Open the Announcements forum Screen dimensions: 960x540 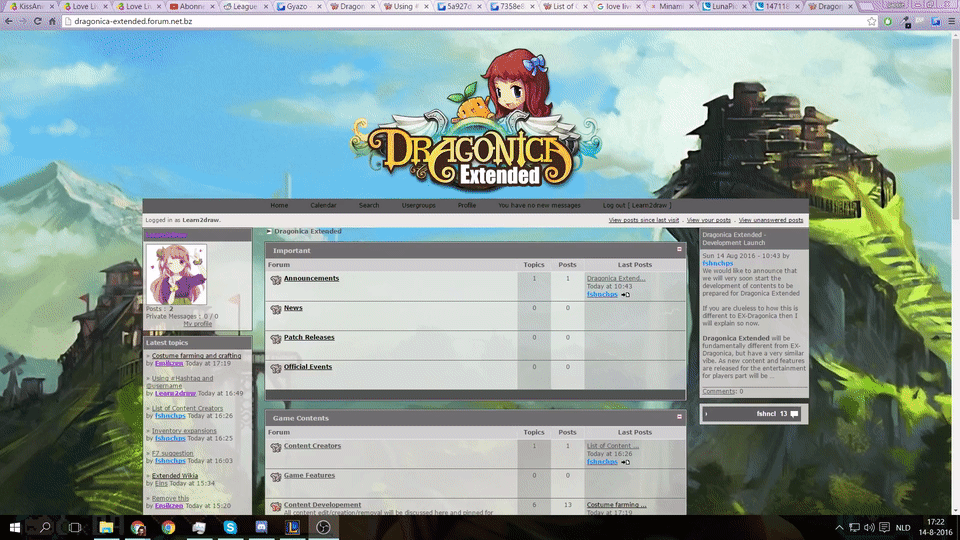click(x=311, y=279)
